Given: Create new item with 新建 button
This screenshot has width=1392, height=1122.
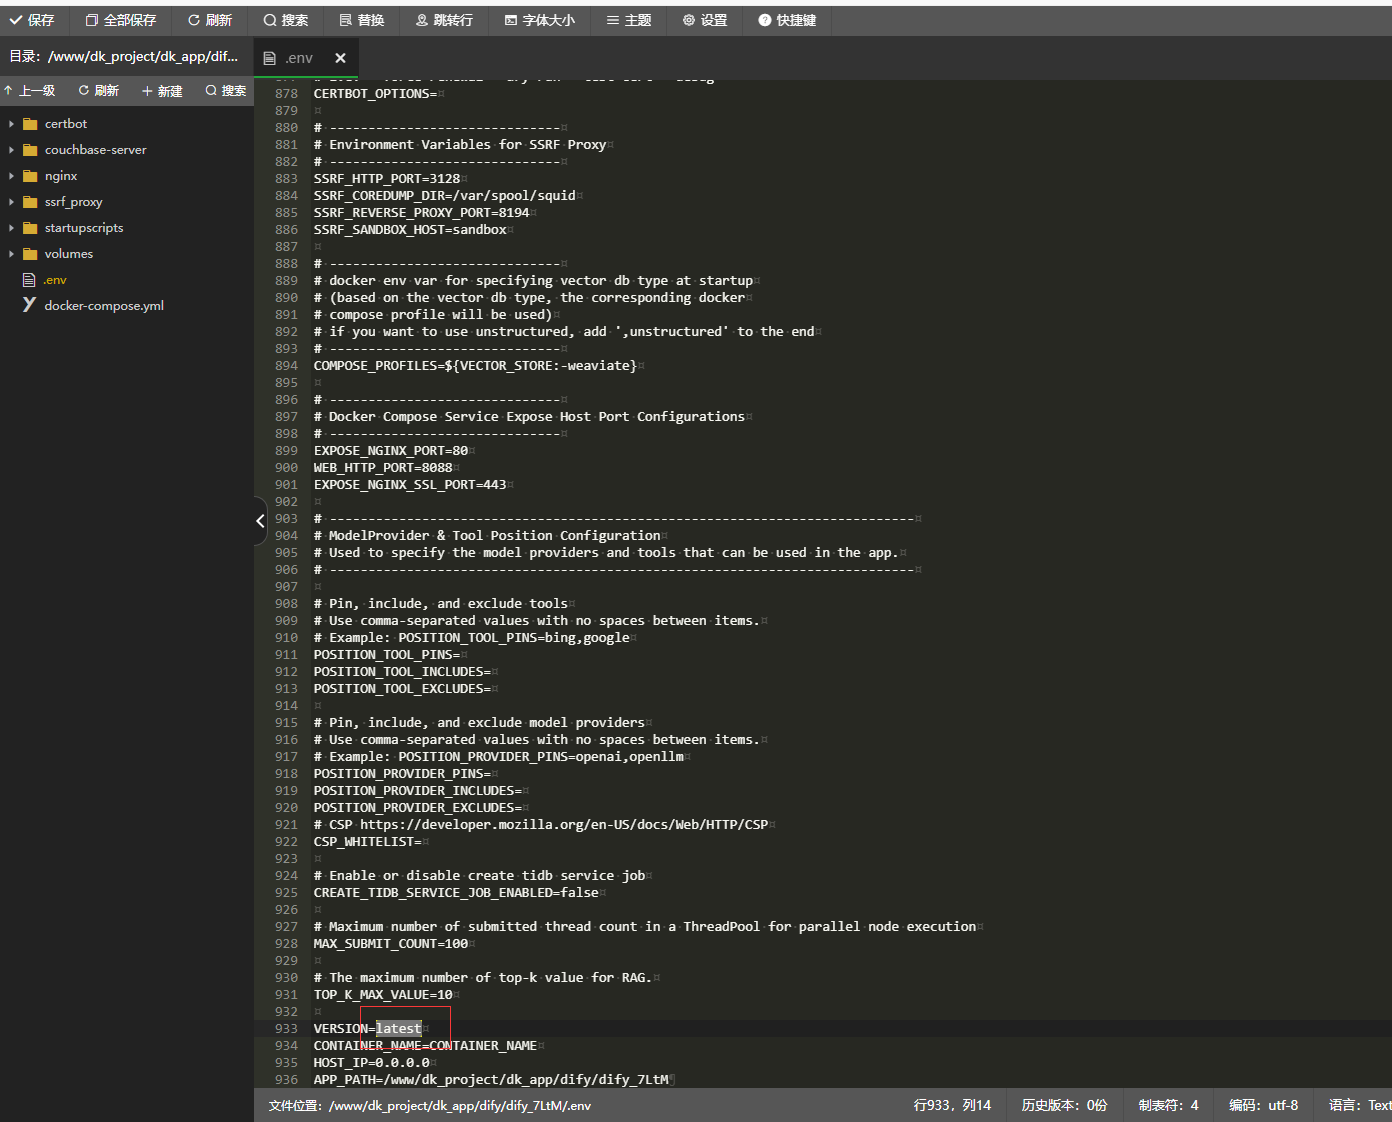Looking at the screenshot, I should click(x=162, y=91).
